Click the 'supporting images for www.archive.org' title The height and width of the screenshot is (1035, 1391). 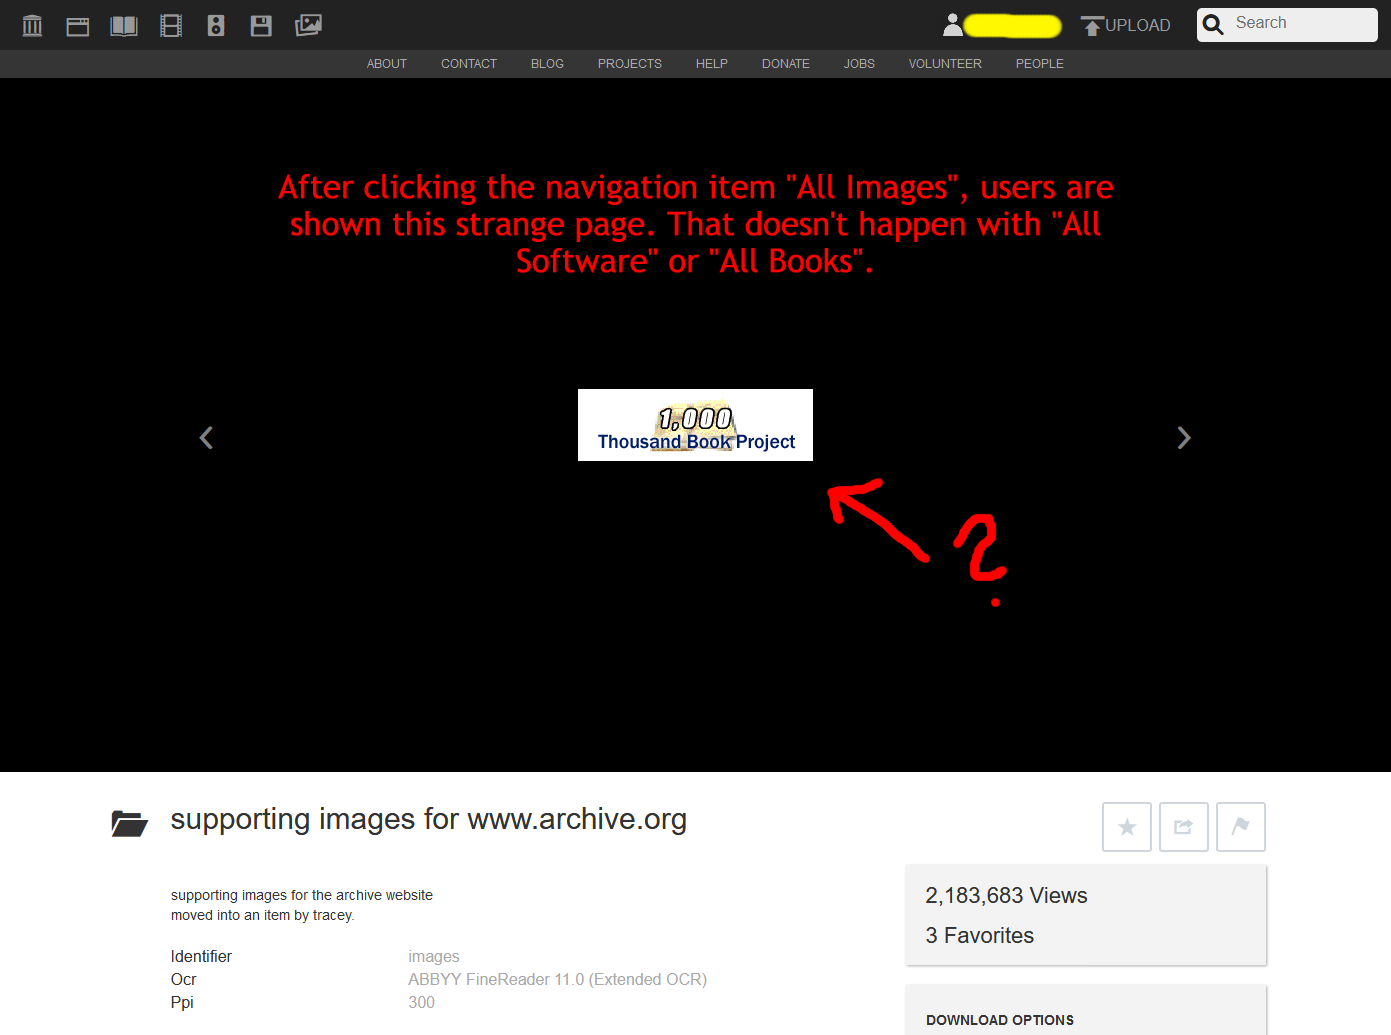tap(429, 819)
